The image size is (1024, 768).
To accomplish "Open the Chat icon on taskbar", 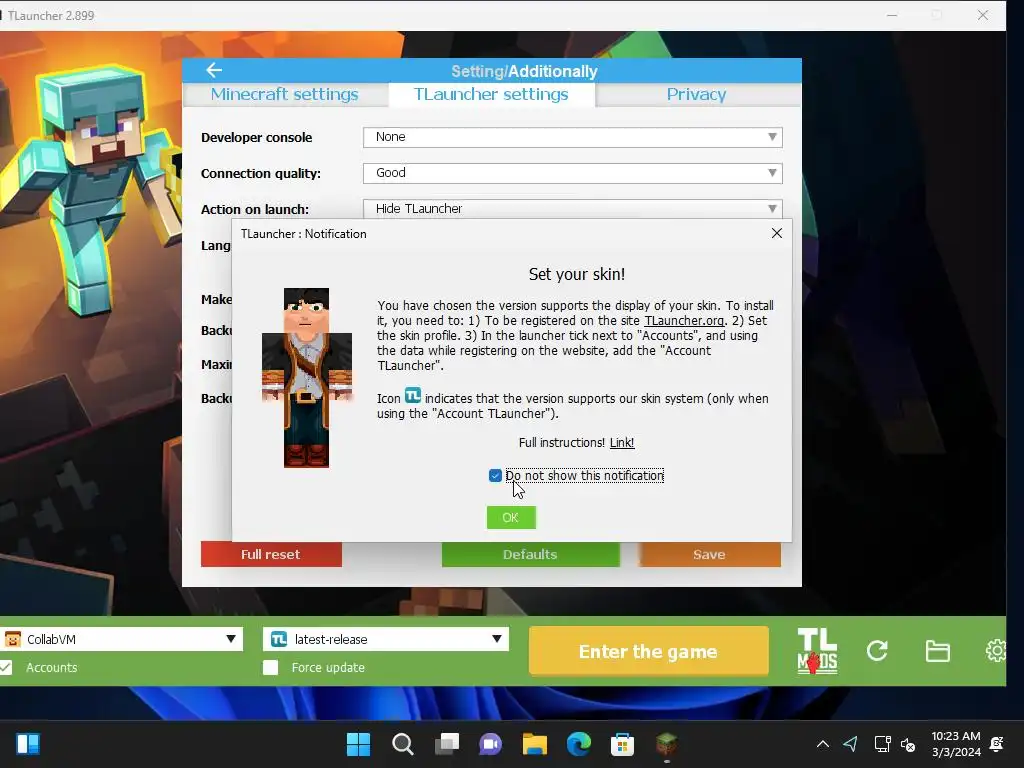I will [x=490, y=744].
